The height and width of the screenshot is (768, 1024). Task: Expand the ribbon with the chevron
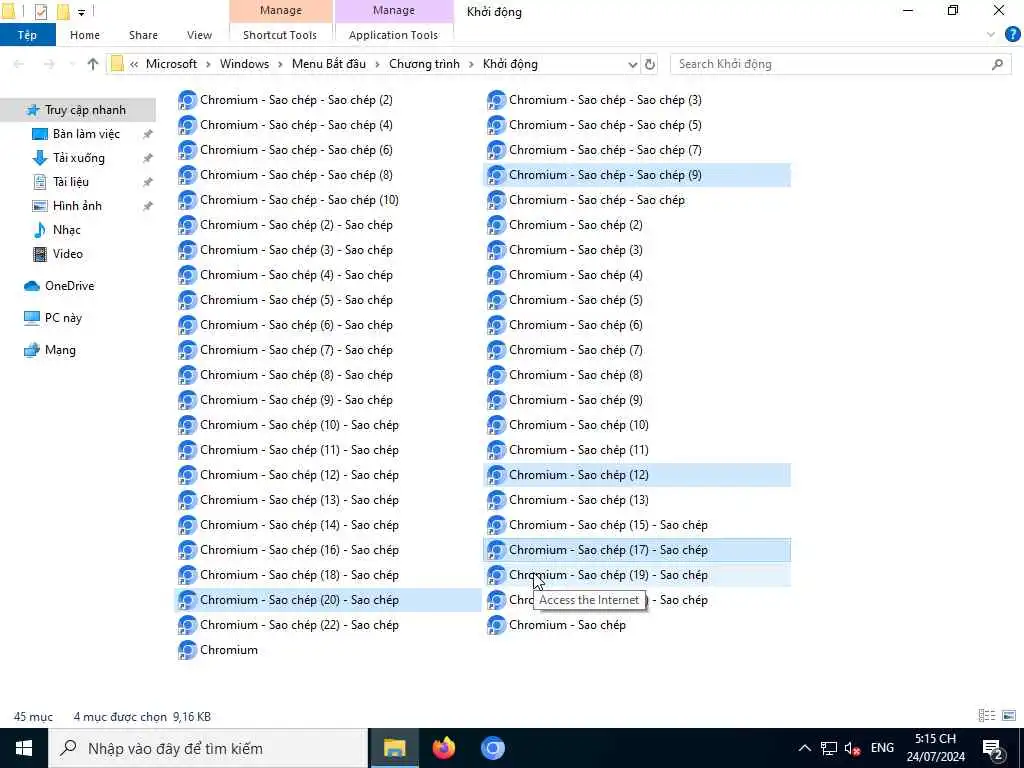click(x=991, y=35)
